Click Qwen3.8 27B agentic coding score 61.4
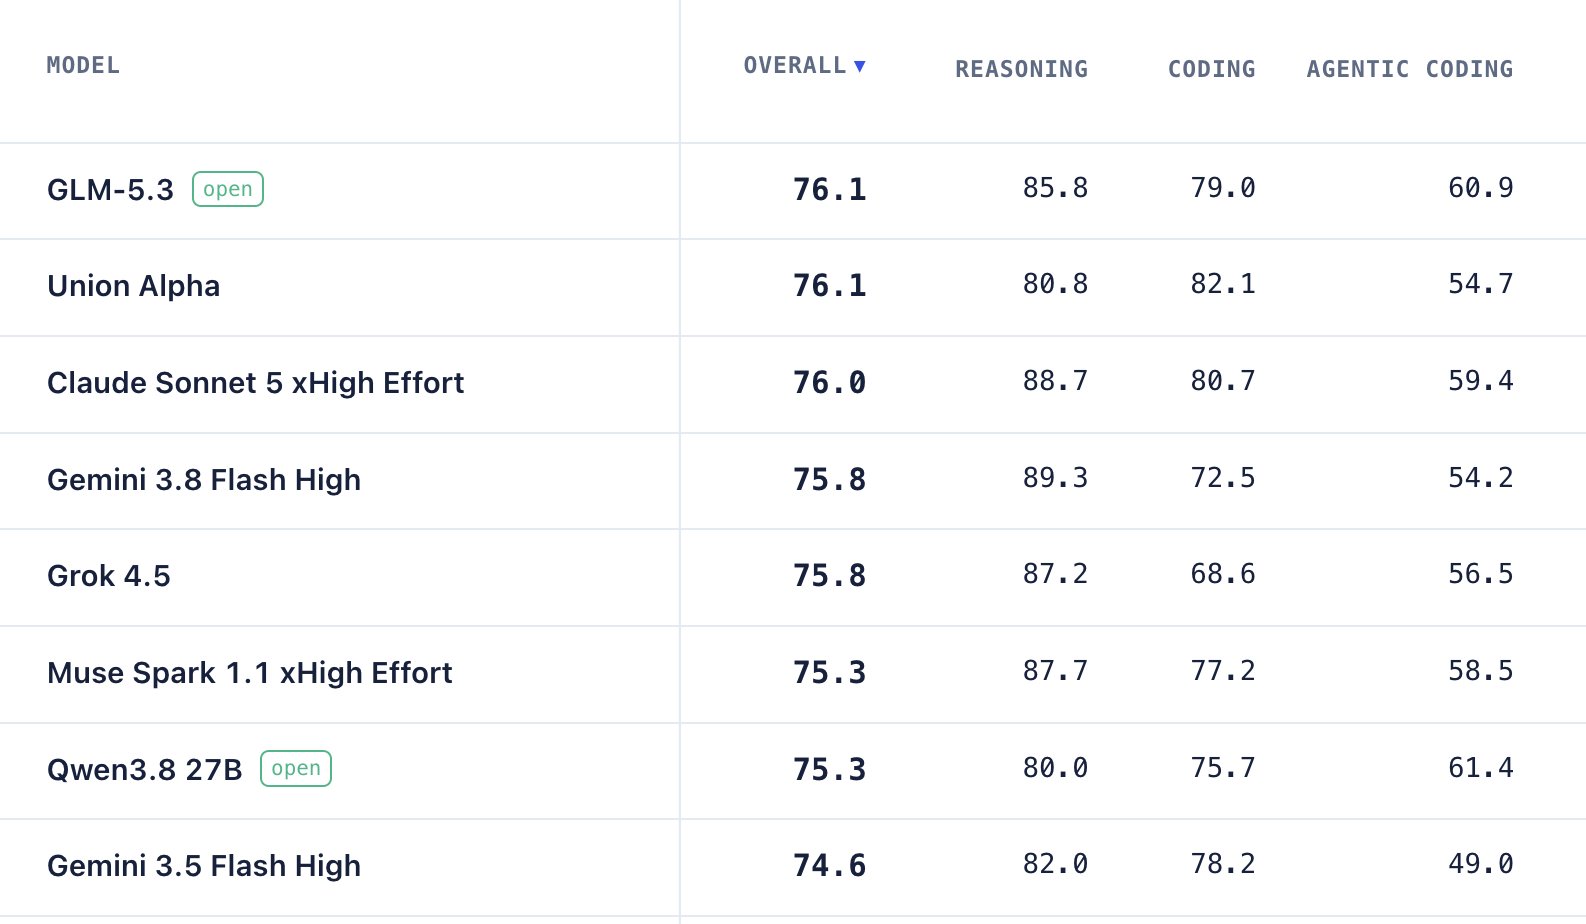1586x924 pixels. tap(1480, 768)
